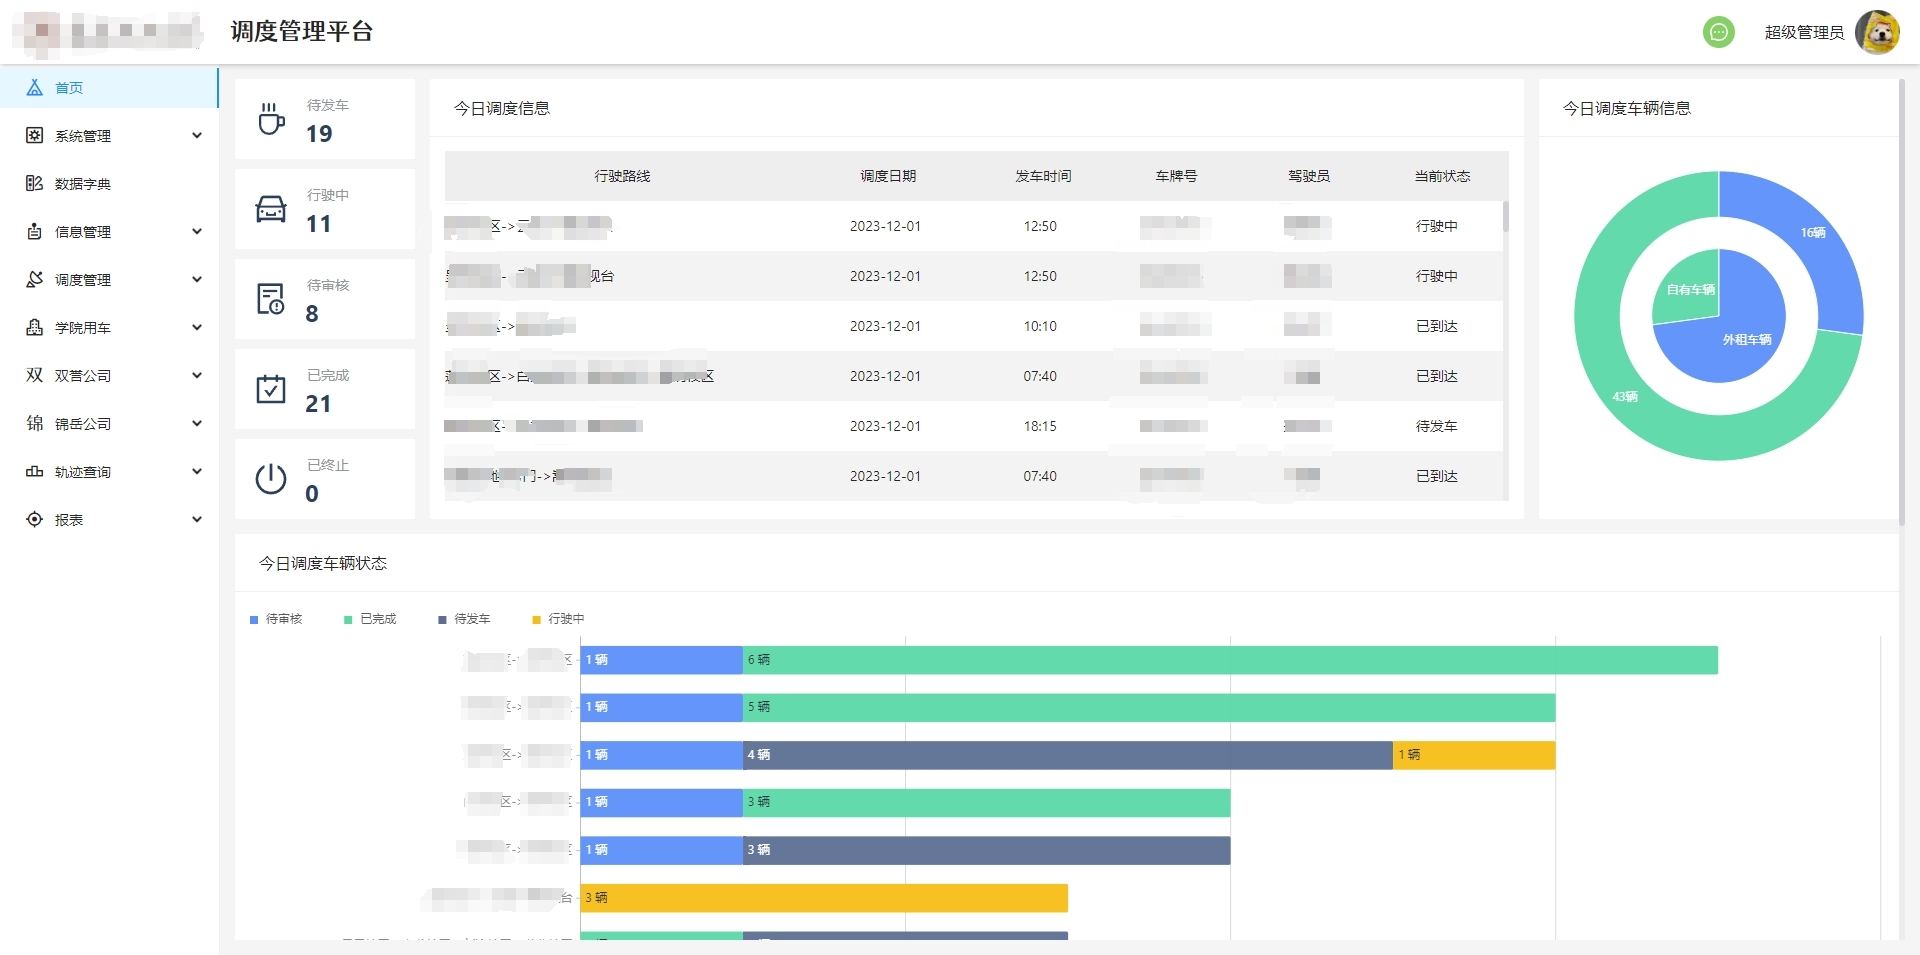This screenshot has width=1920, height=955.
Task: Click the 已终止 power icon
Action: (271, 479)
